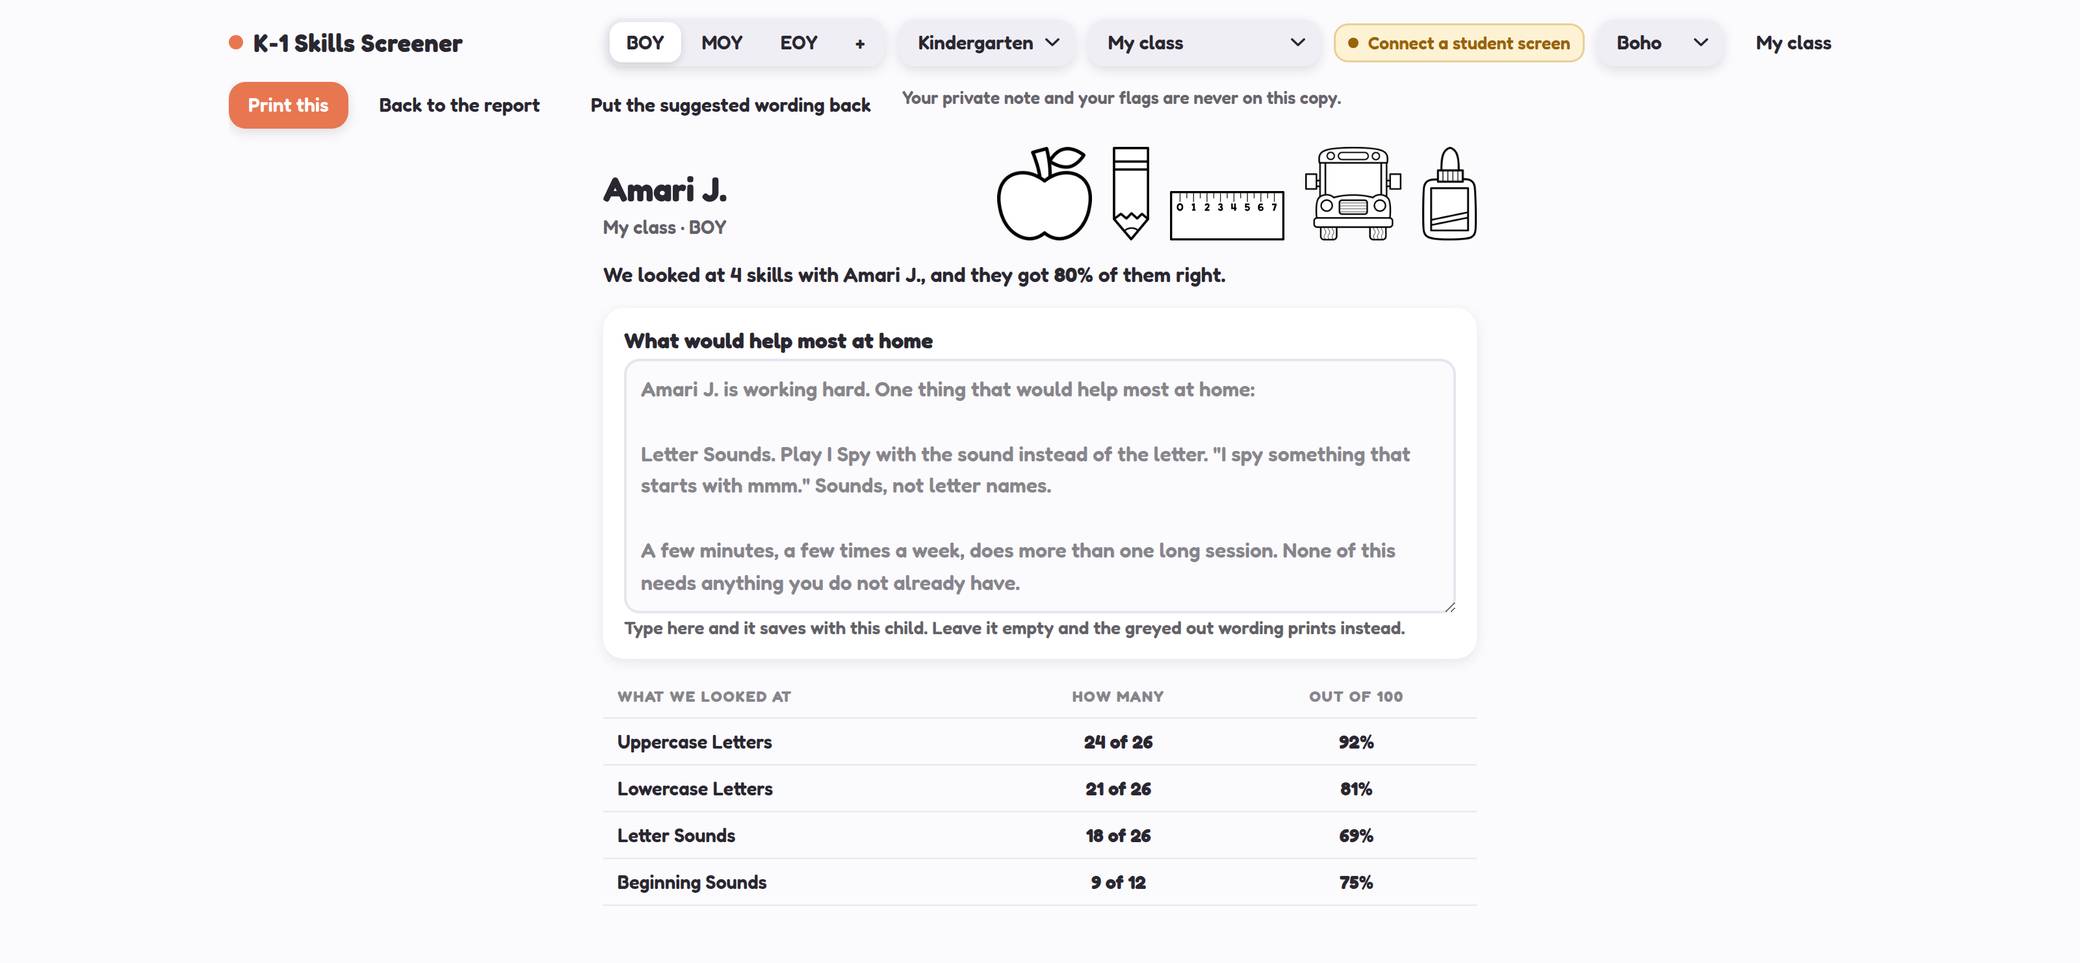
Task: Click the apple illustration icon
Action: 1044,194
